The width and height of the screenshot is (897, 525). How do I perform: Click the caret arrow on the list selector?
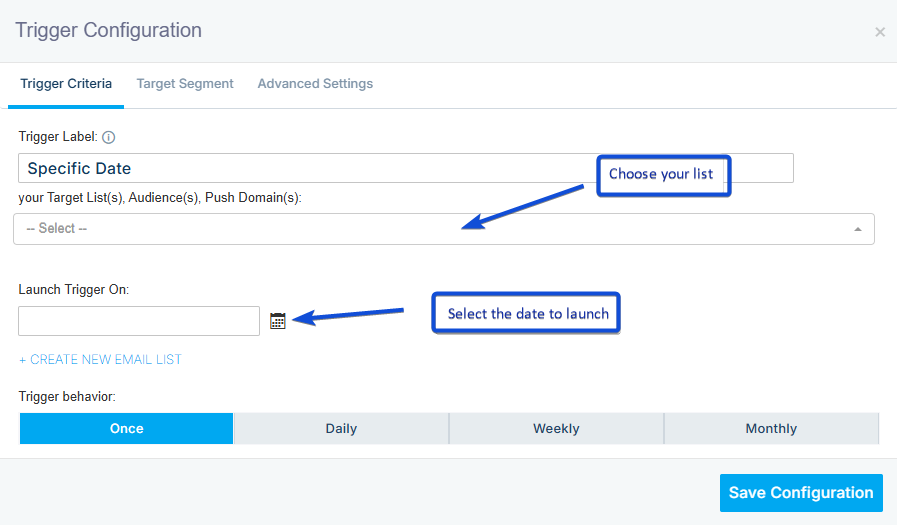857,229
